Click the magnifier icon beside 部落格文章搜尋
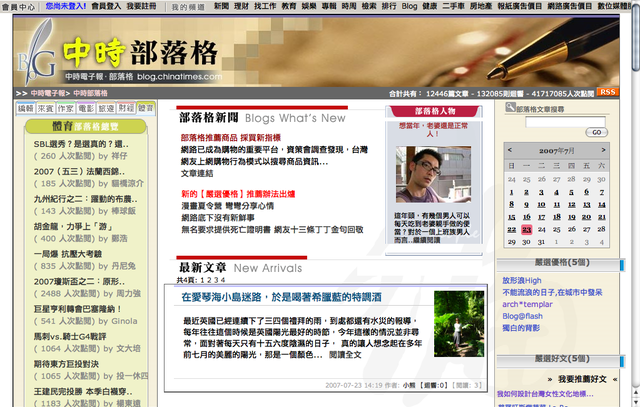Screen dimensions: 640x407 pyautogui.click(x=510, y=107)
